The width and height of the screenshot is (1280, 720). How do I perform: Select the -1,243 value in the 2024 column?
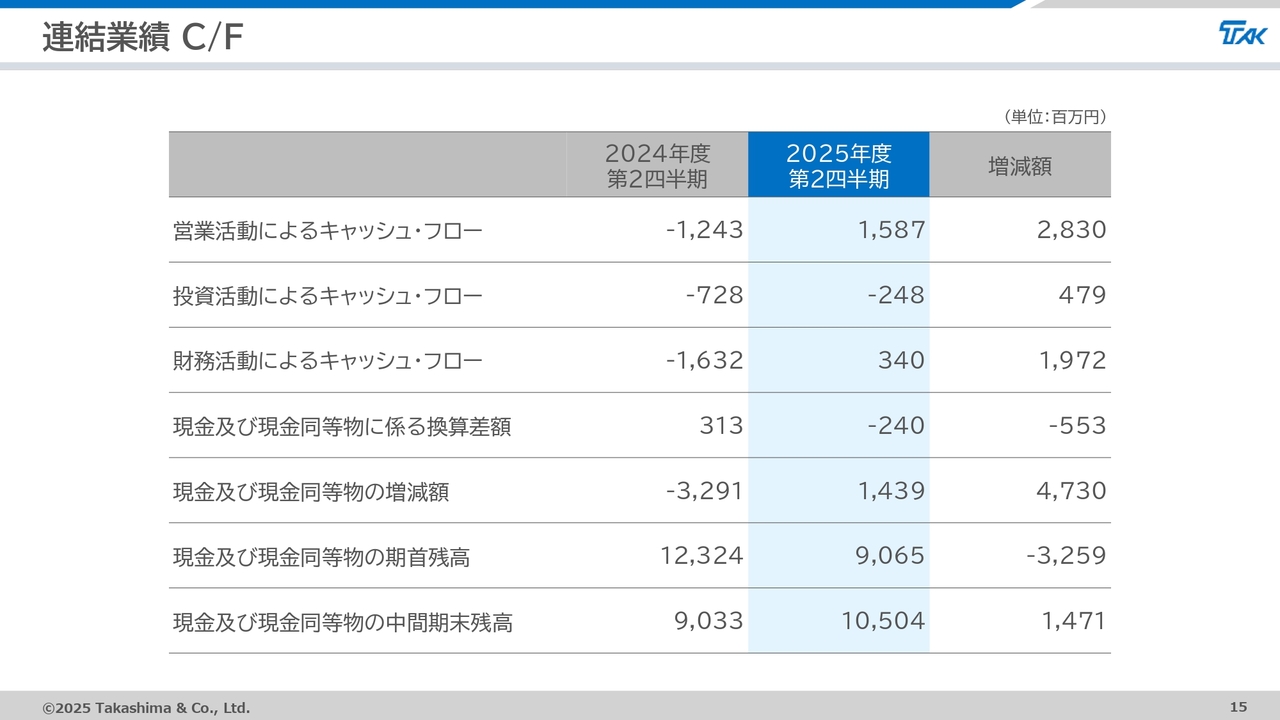705,230
